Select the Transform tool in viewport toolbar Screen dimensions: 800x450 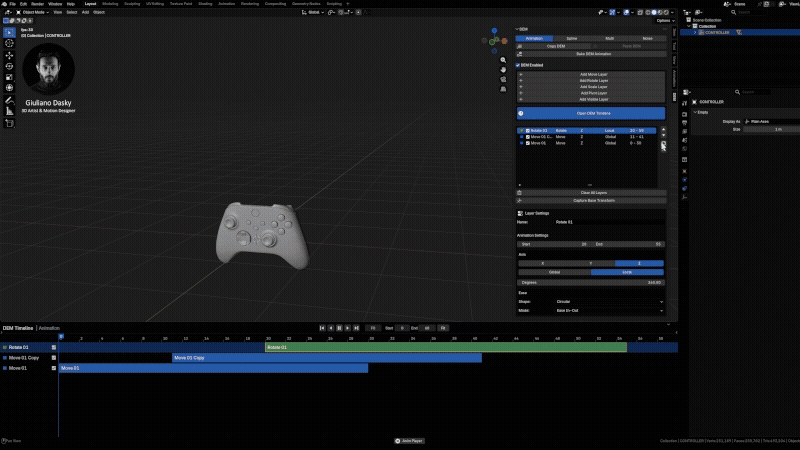[x=9, y=88]
